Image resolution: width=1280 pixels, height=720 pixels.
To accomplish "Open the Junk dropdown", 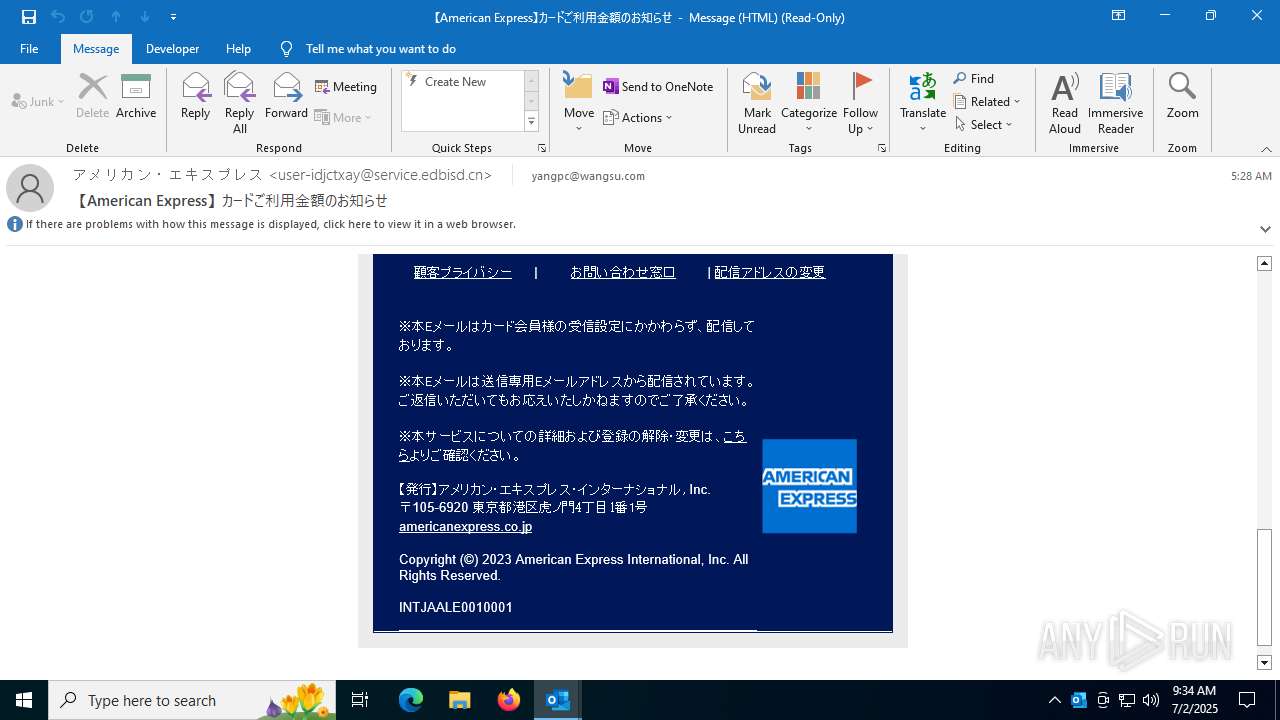I will click(38, 101).
